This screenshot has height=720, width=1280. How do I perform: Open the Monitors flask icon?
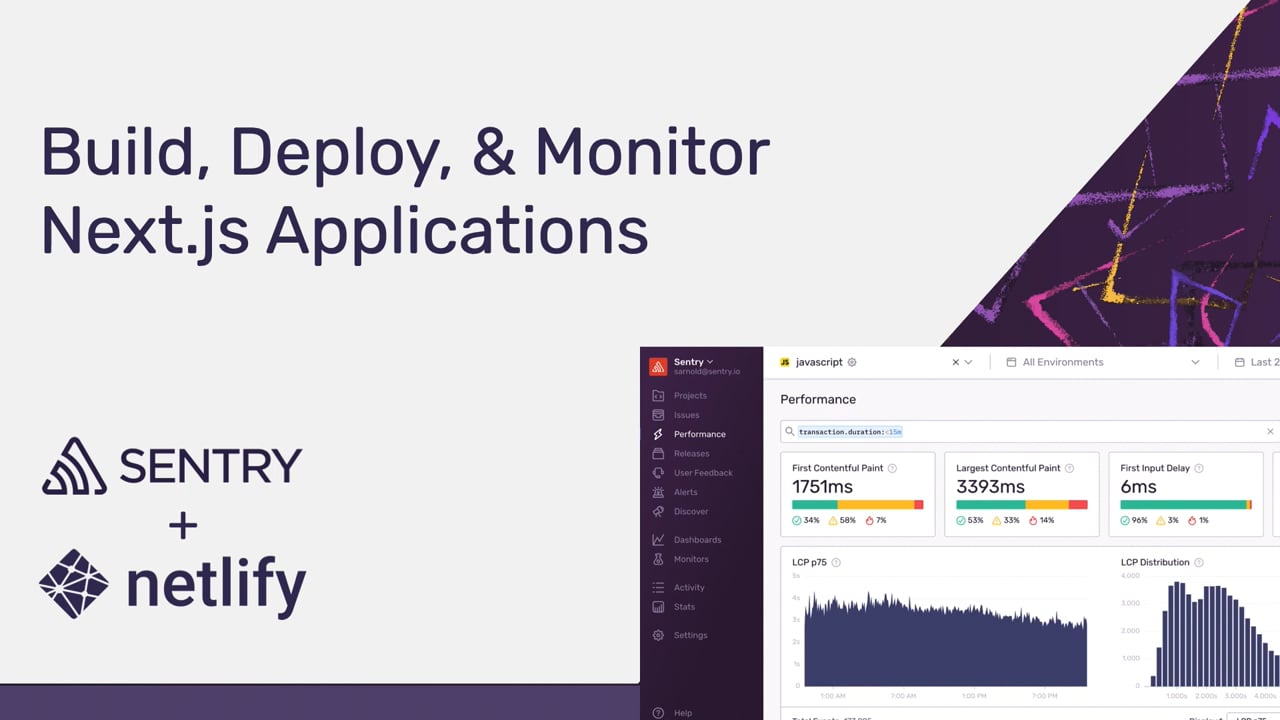658,559
